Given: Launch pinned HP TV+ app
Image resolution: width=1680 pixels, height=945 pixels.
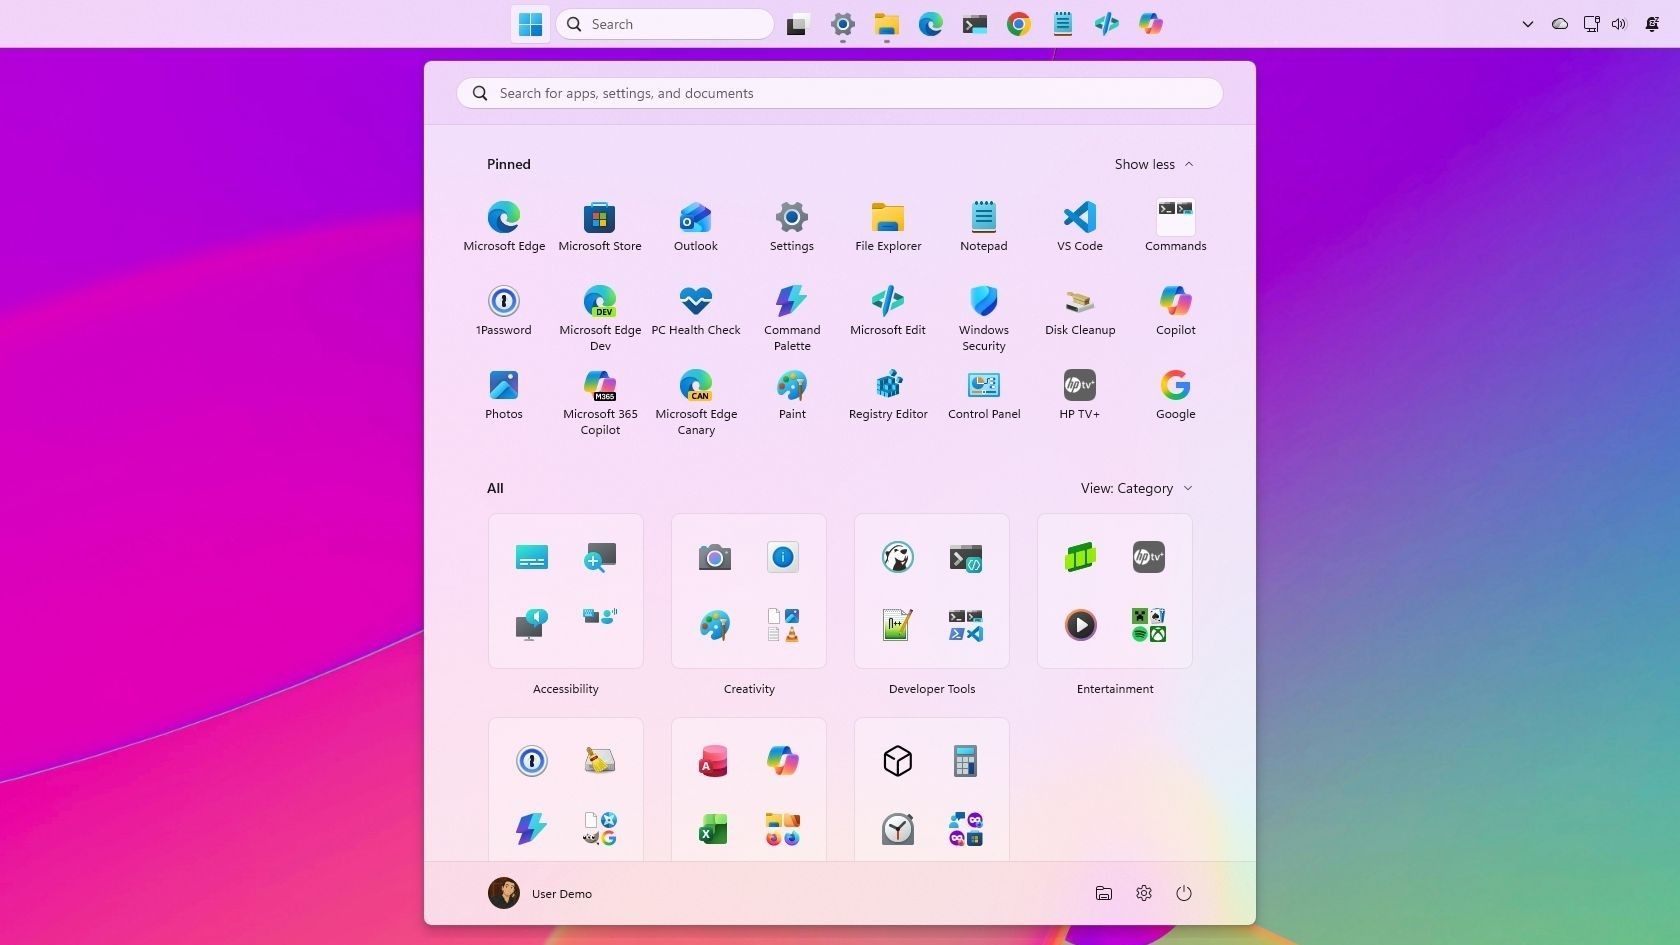Looking at the screenshot, I should 1080,395.
